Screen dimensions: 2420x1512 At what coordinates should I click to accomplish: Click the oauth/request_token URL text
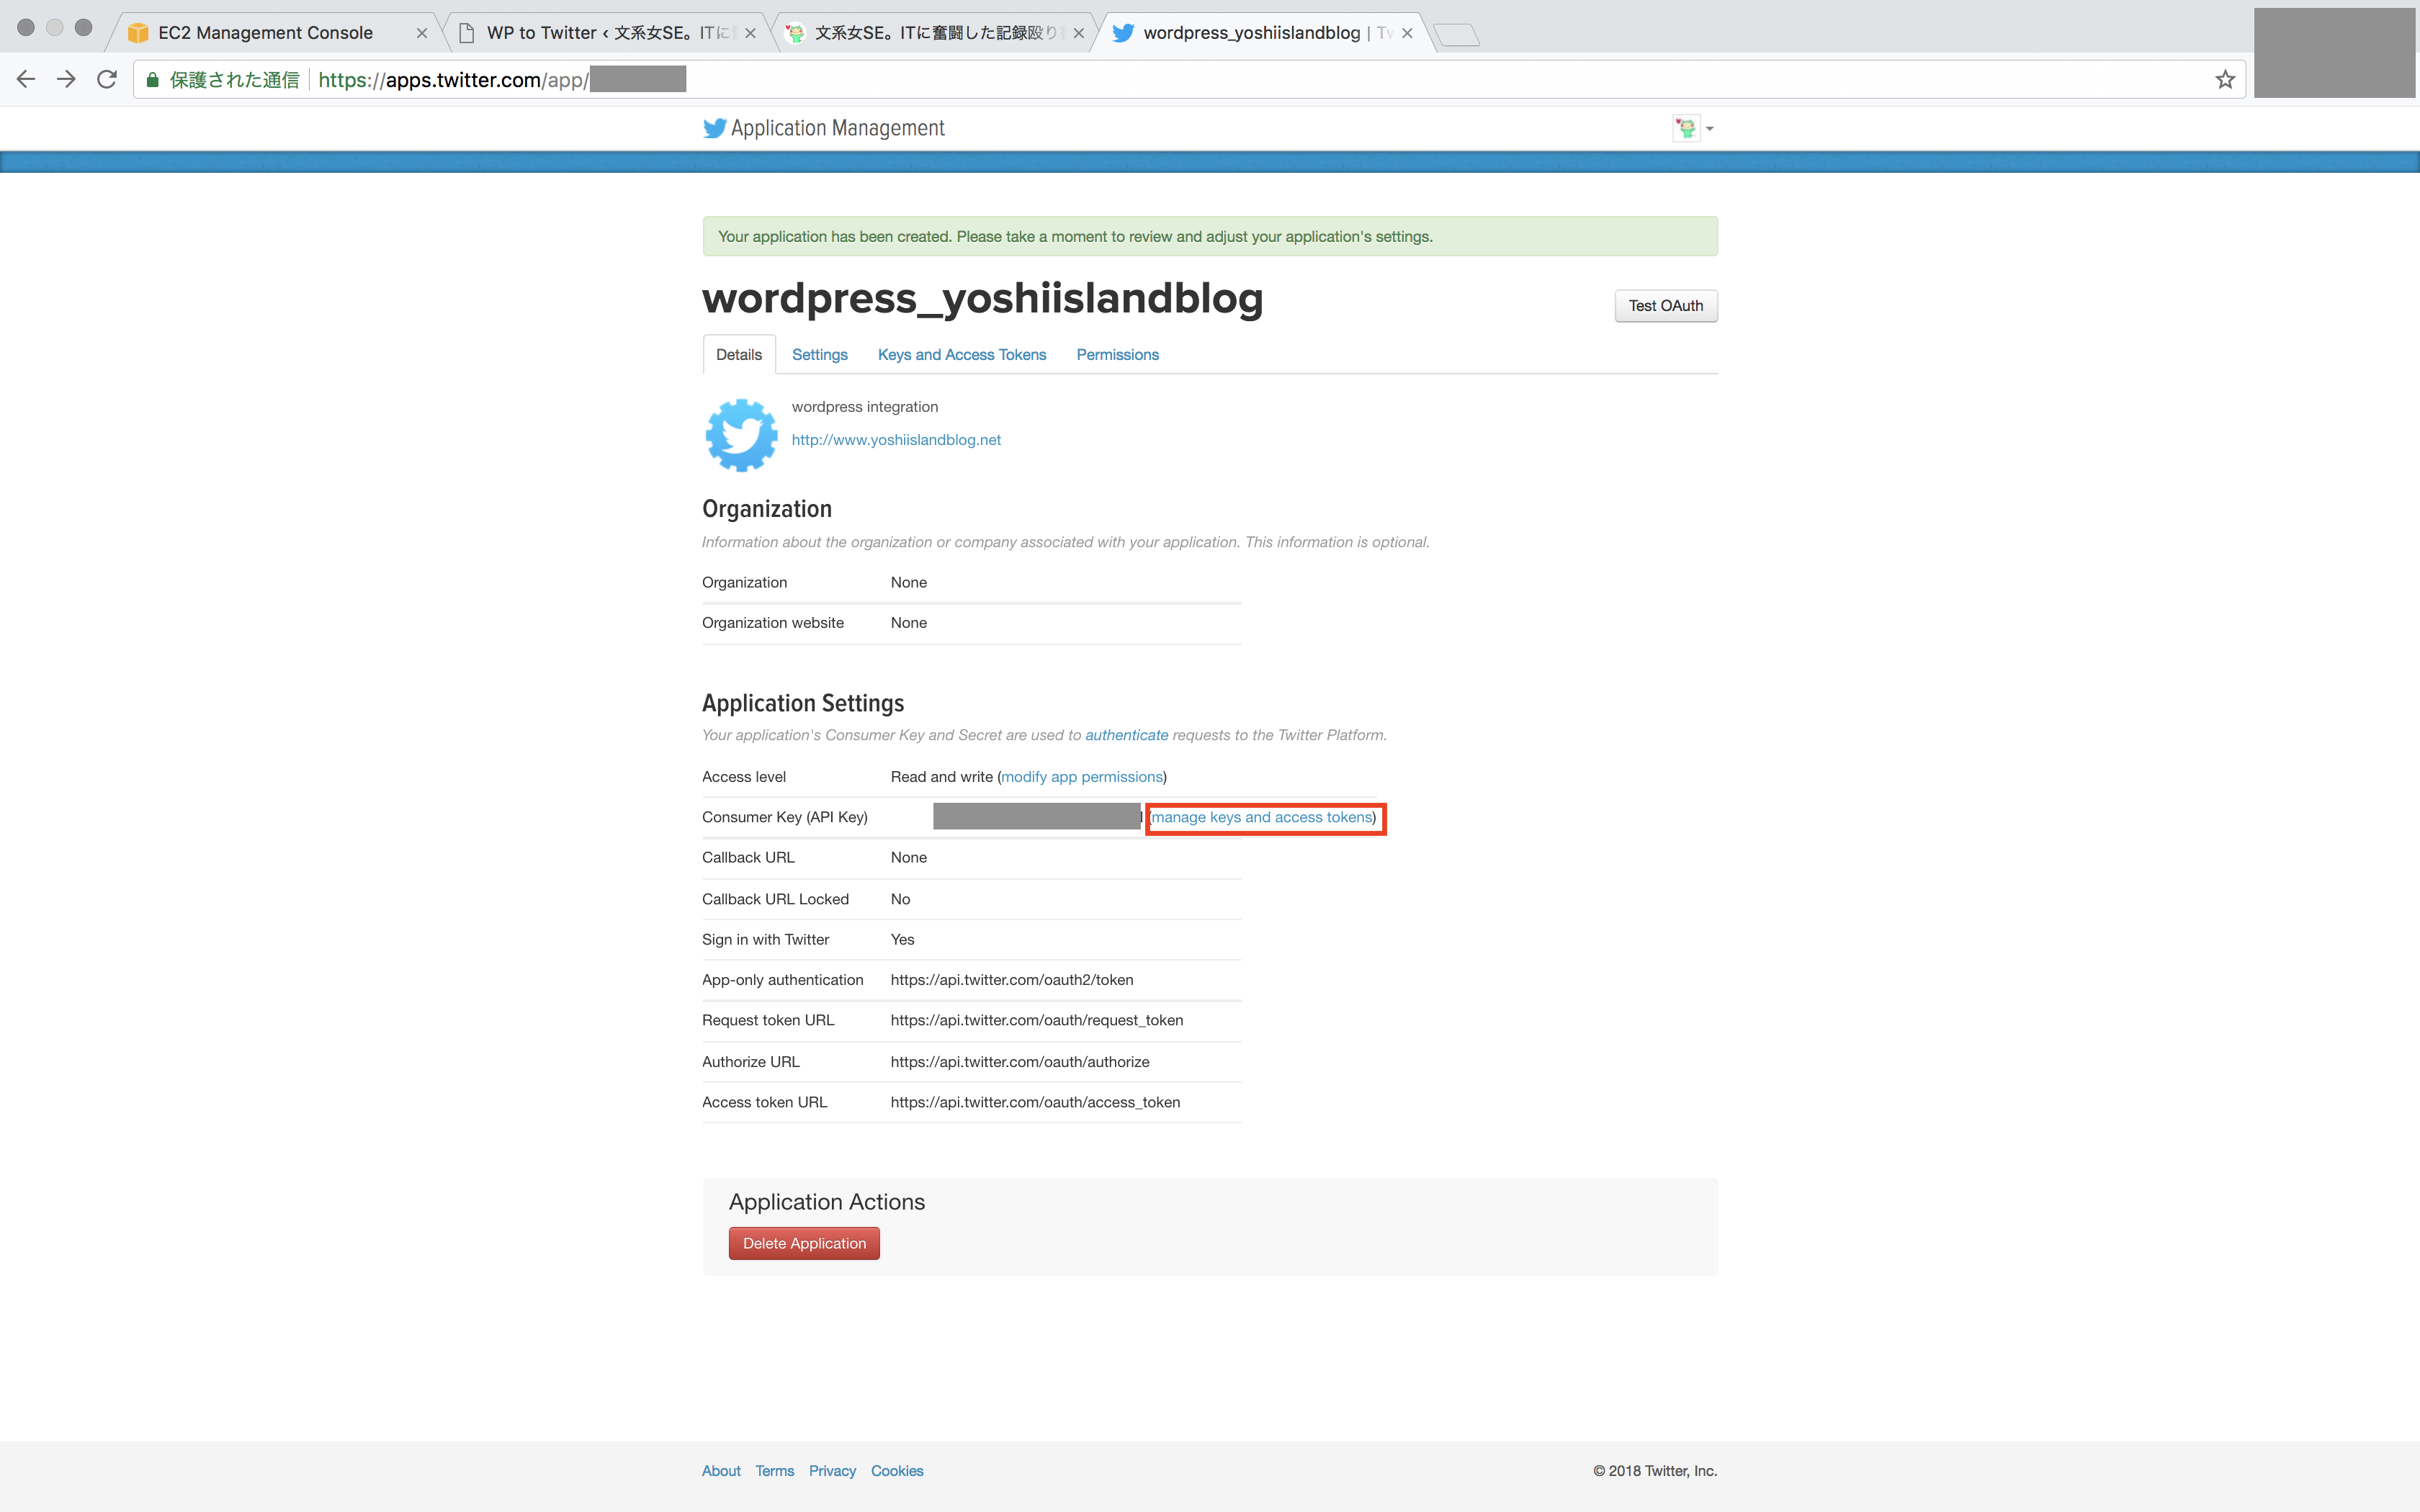(x=1037, y=1020)
